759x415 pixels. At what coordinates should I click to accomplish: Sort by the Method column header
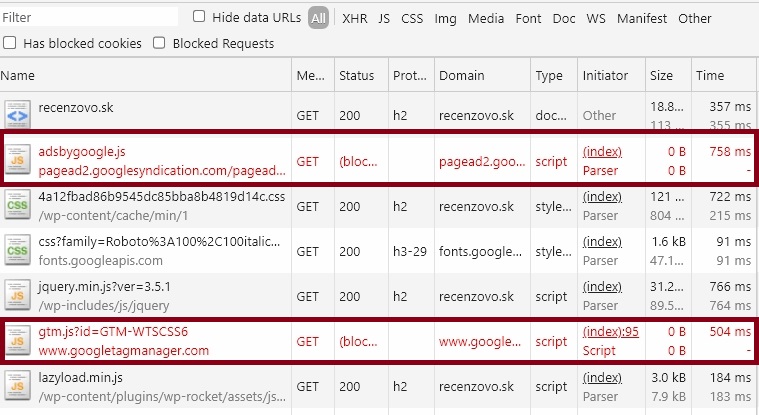(x=313, y=75)
